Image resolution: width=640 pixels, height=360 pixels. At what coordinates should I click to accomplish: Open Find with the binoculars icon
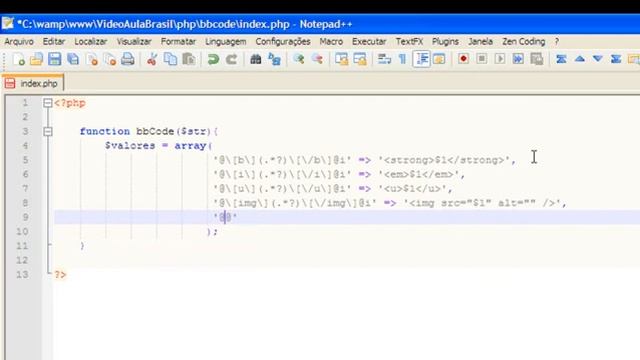(x=256, y=60)
